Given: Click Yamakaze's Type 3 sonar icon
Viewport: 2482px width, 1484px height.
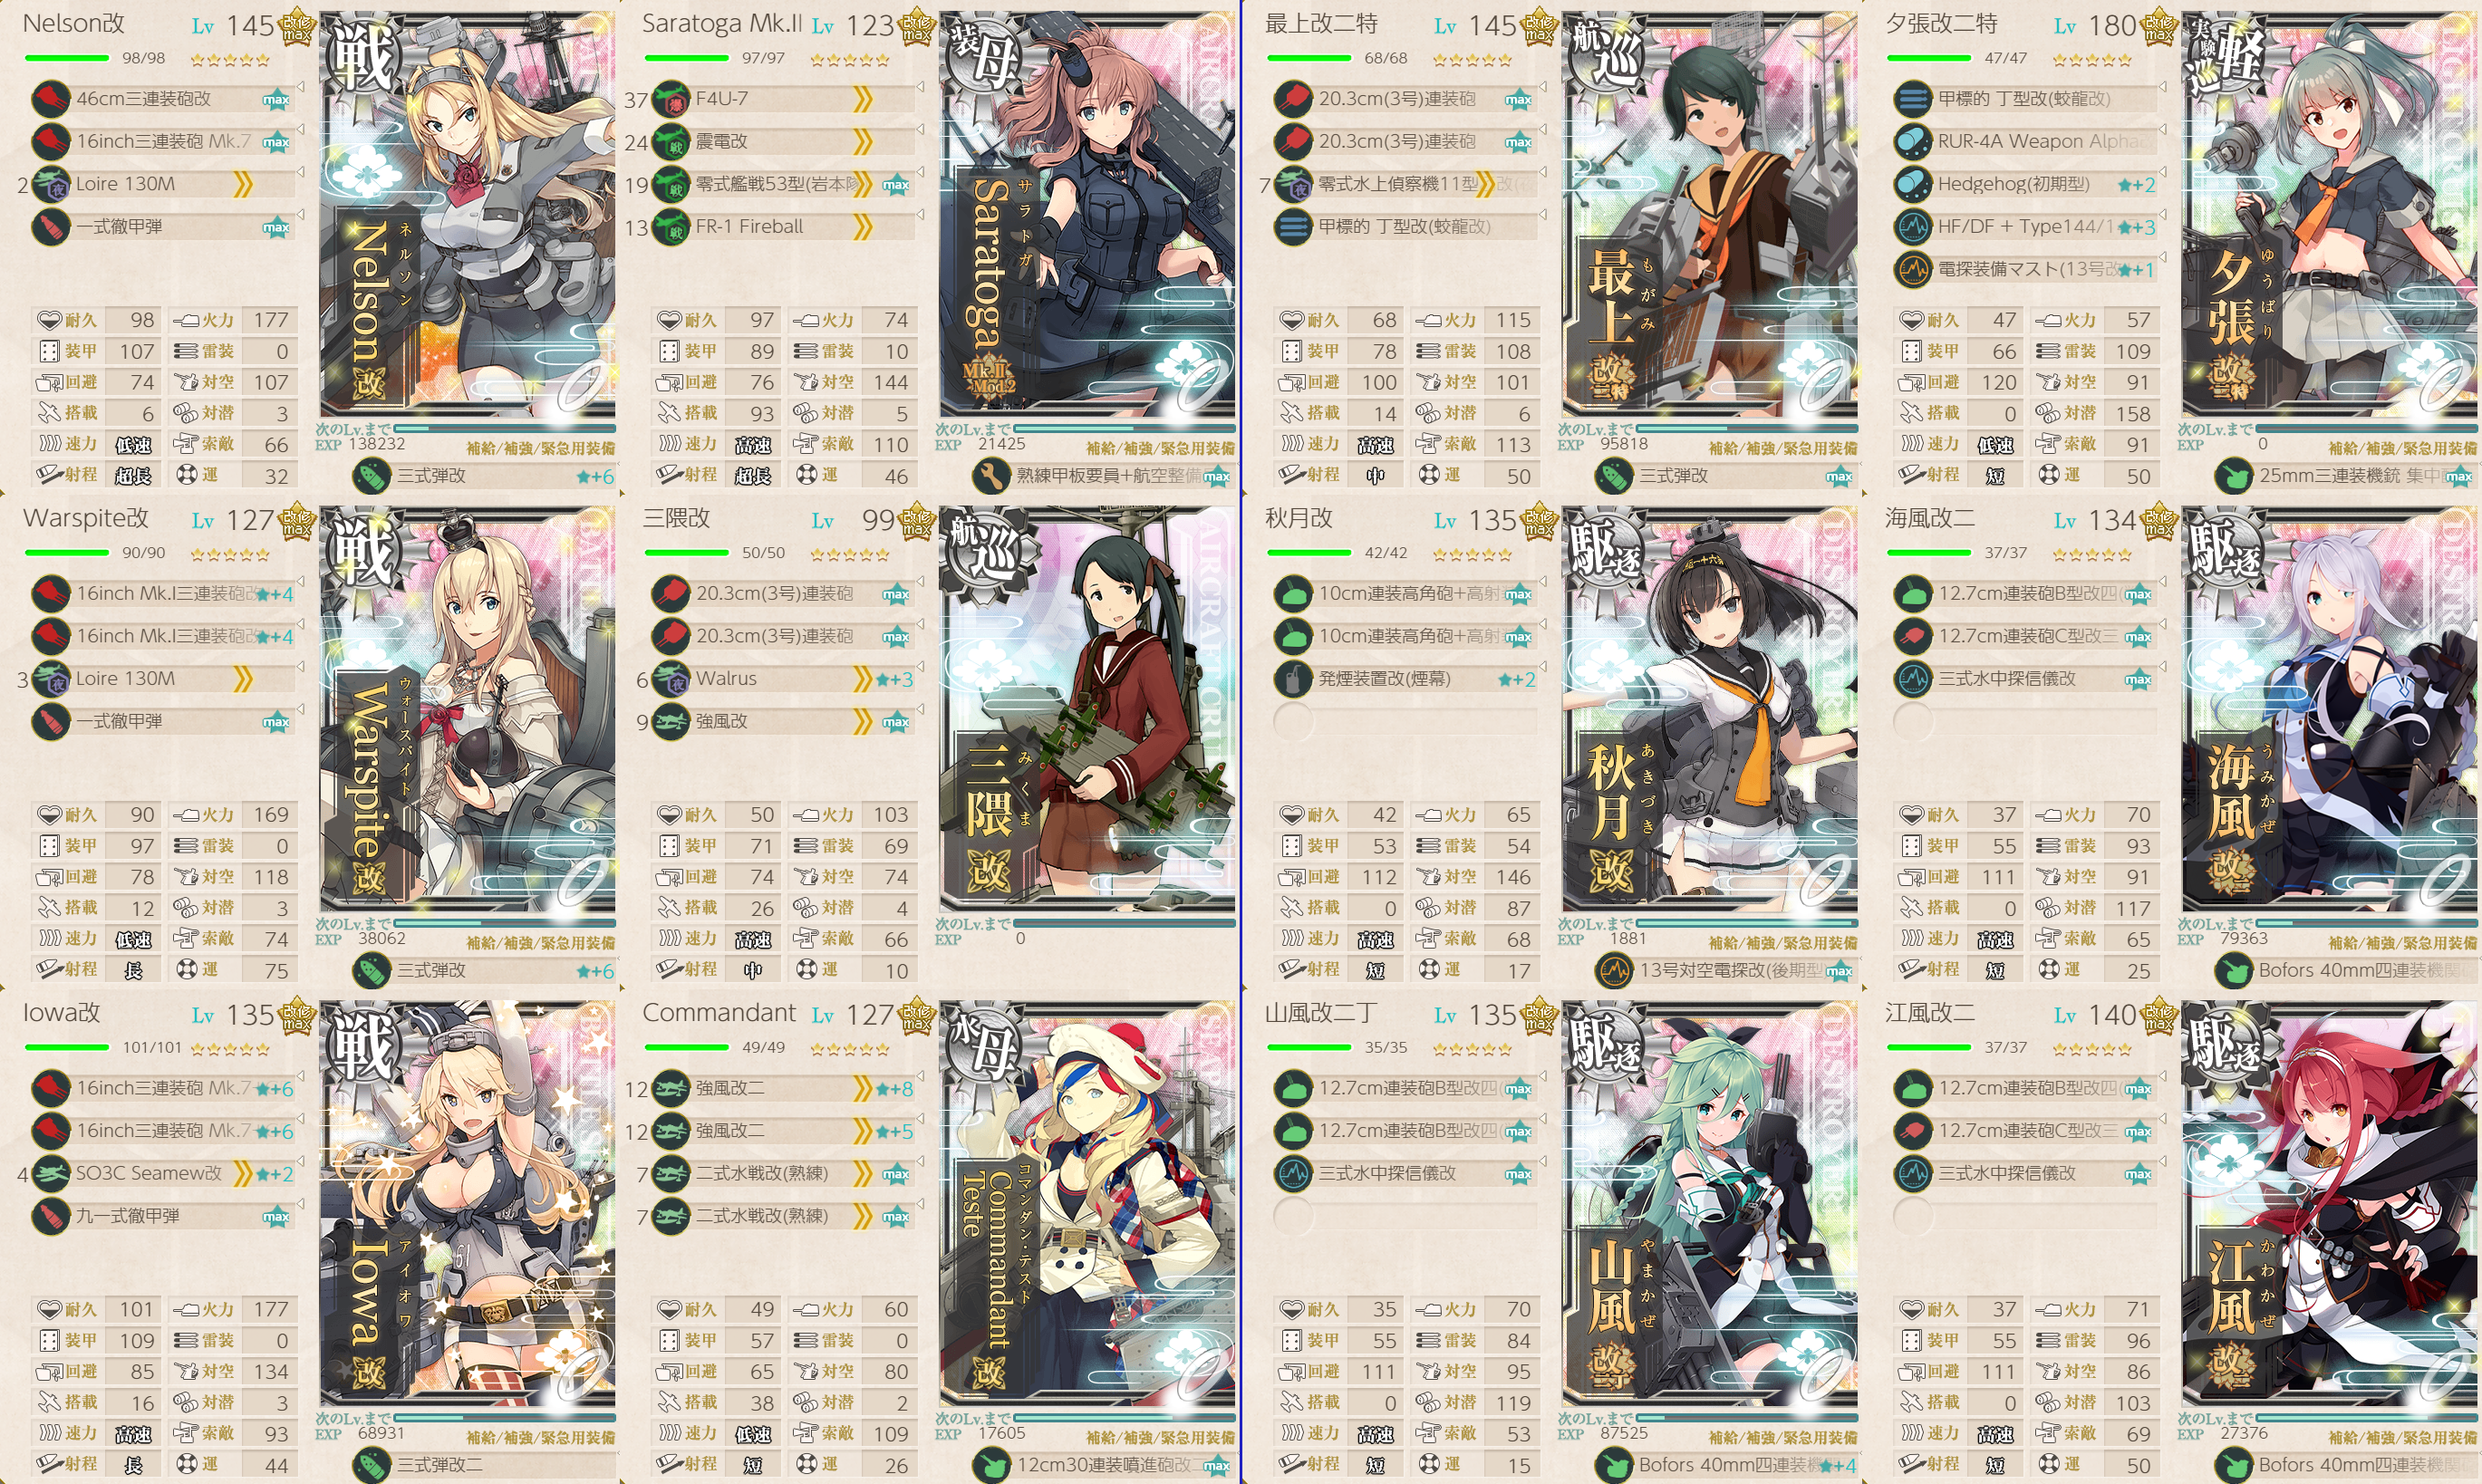Looking at the screenshot, I should point(1293,1173).
